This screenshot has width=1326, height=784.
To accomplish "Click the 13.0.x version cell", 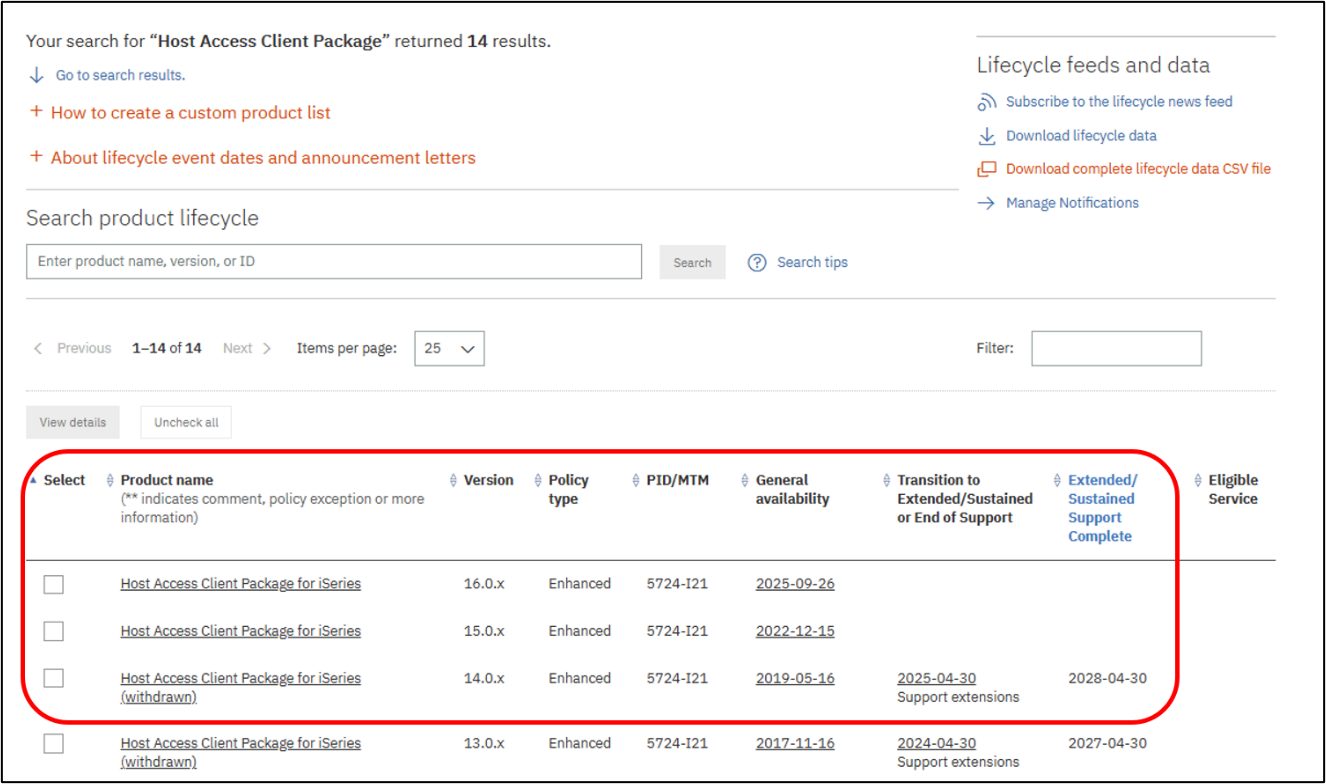I will (484, 743).
